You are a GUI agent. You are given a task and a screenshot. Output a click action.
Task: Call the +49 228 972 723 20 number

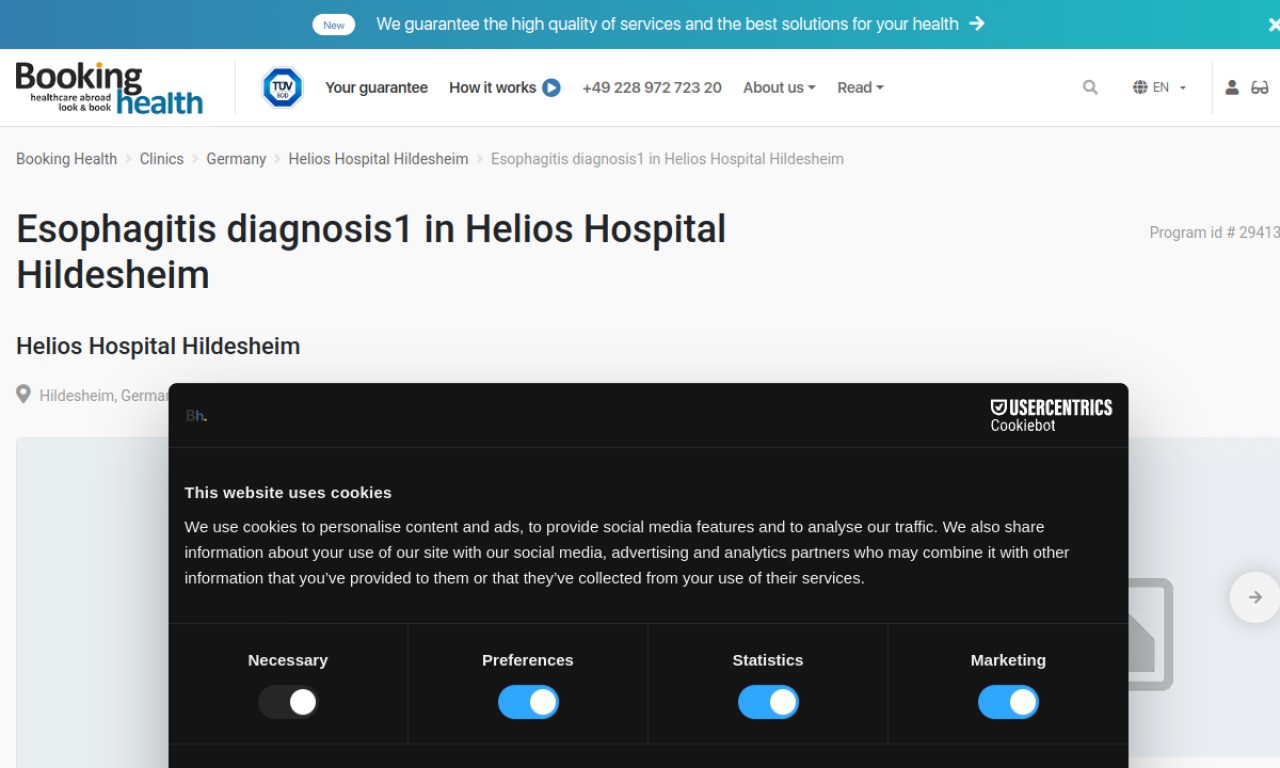652,88
